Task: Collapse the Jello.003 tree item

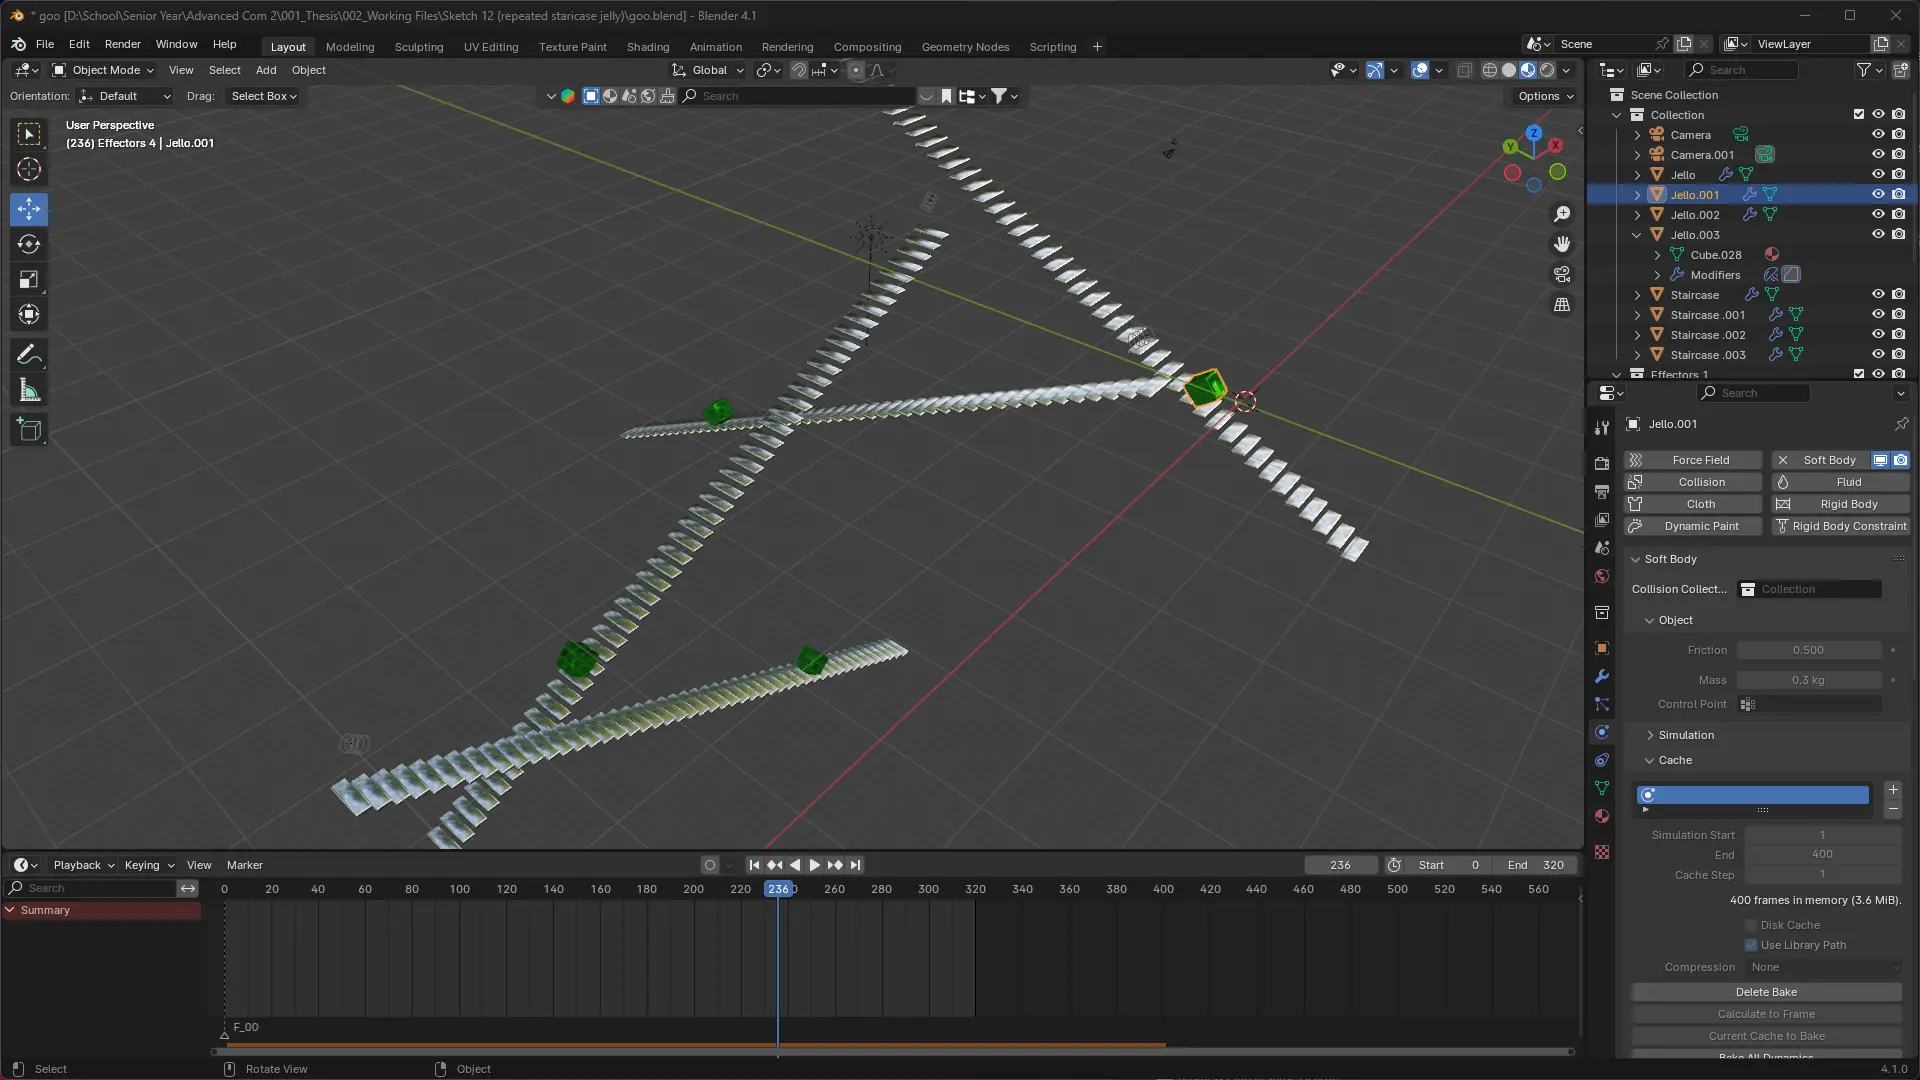Action: pos(1637,235)
